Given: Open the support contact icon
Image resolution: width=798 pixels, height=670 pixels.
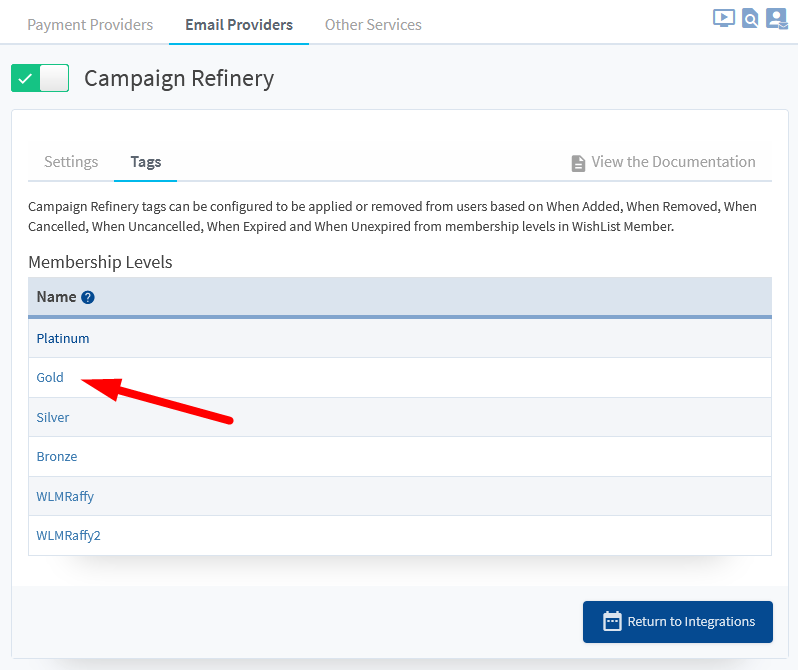Looking at the screenshot, I should [777, 19].
